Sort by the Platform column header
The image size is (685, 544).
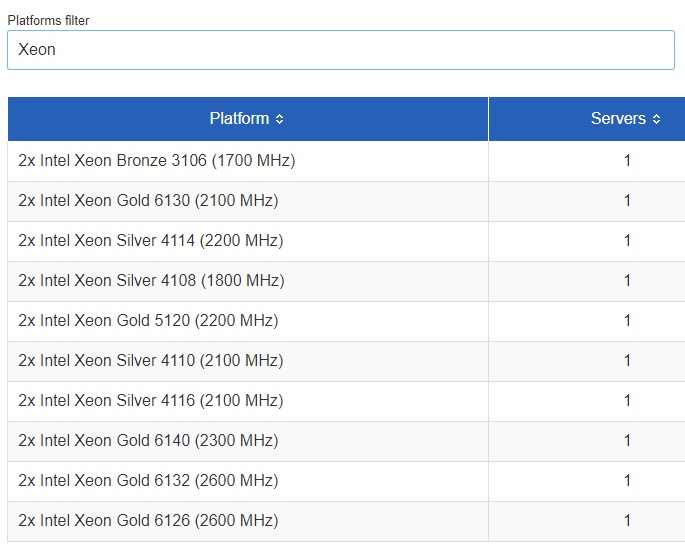[x=240, y=119]
